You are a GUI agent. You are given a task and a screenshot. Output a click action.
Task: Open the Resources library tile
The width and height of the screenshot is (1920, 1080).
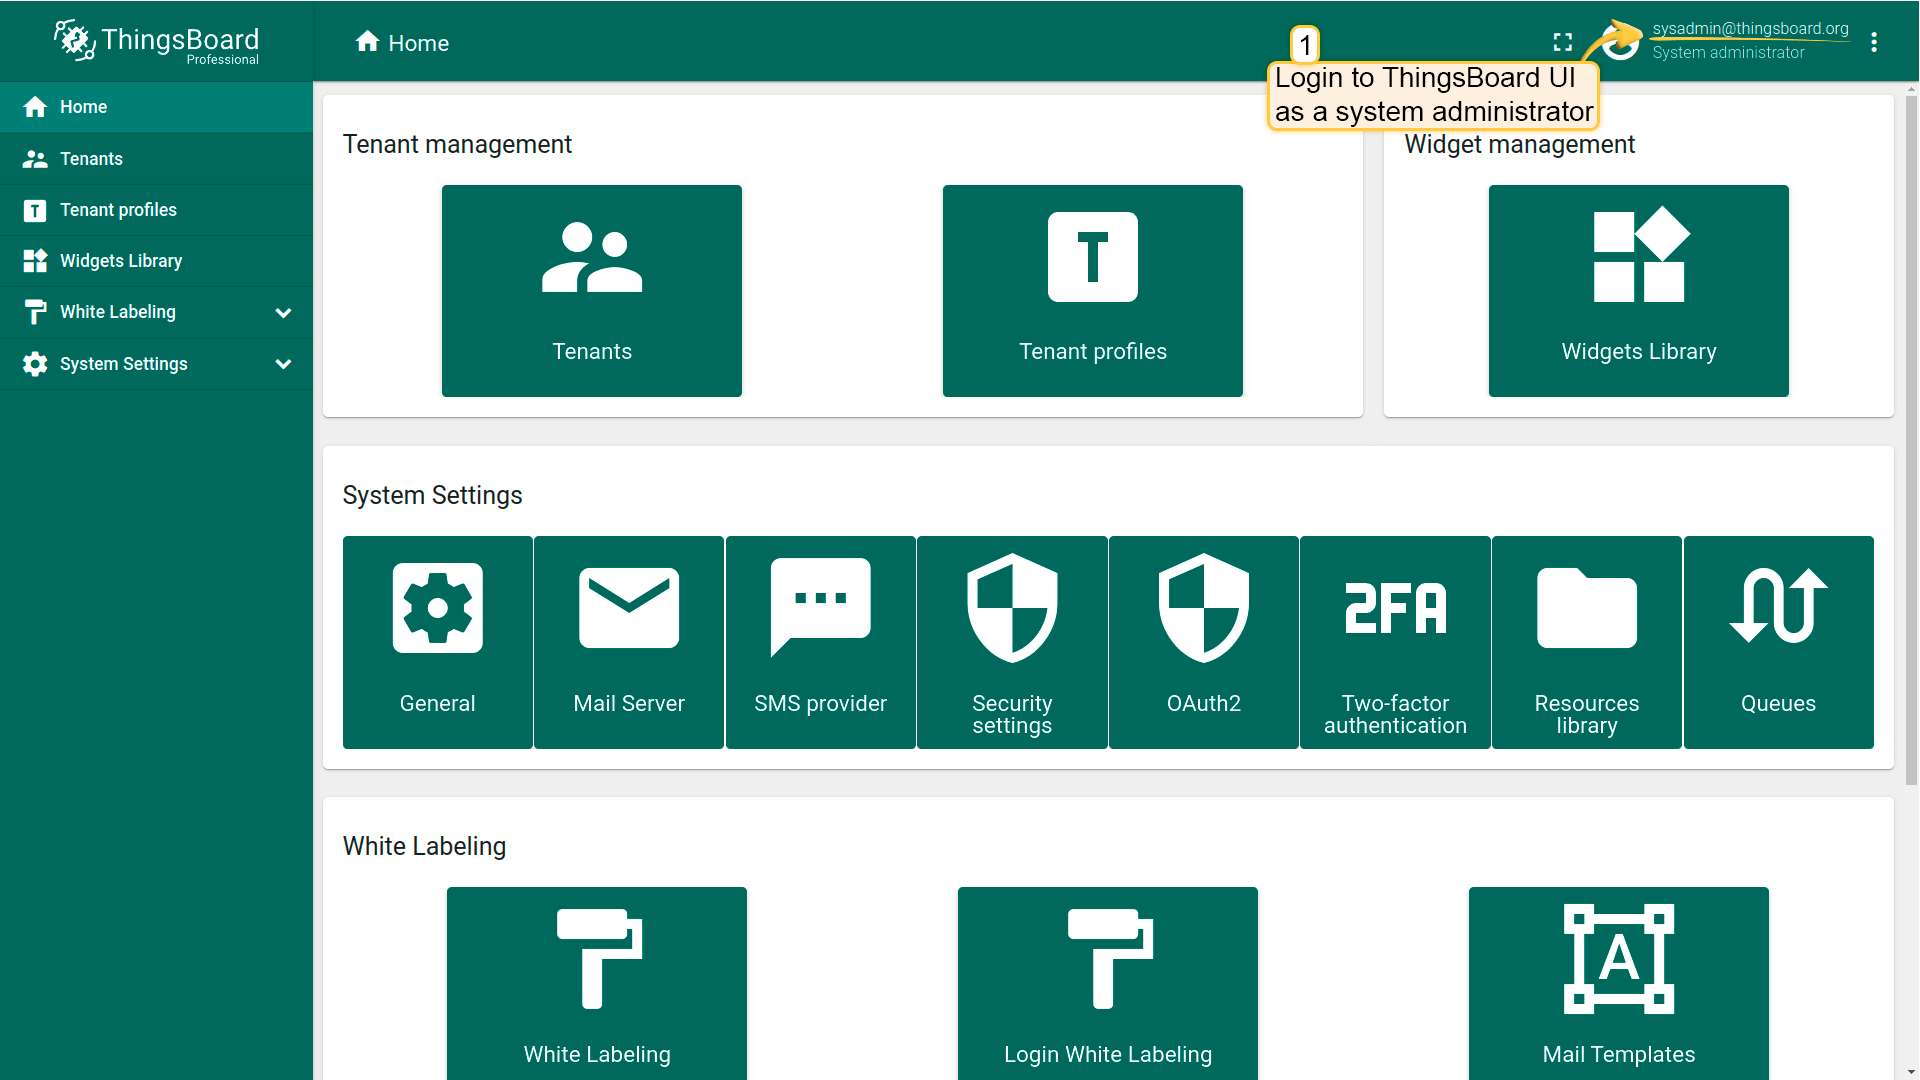tap(1587, 642)
